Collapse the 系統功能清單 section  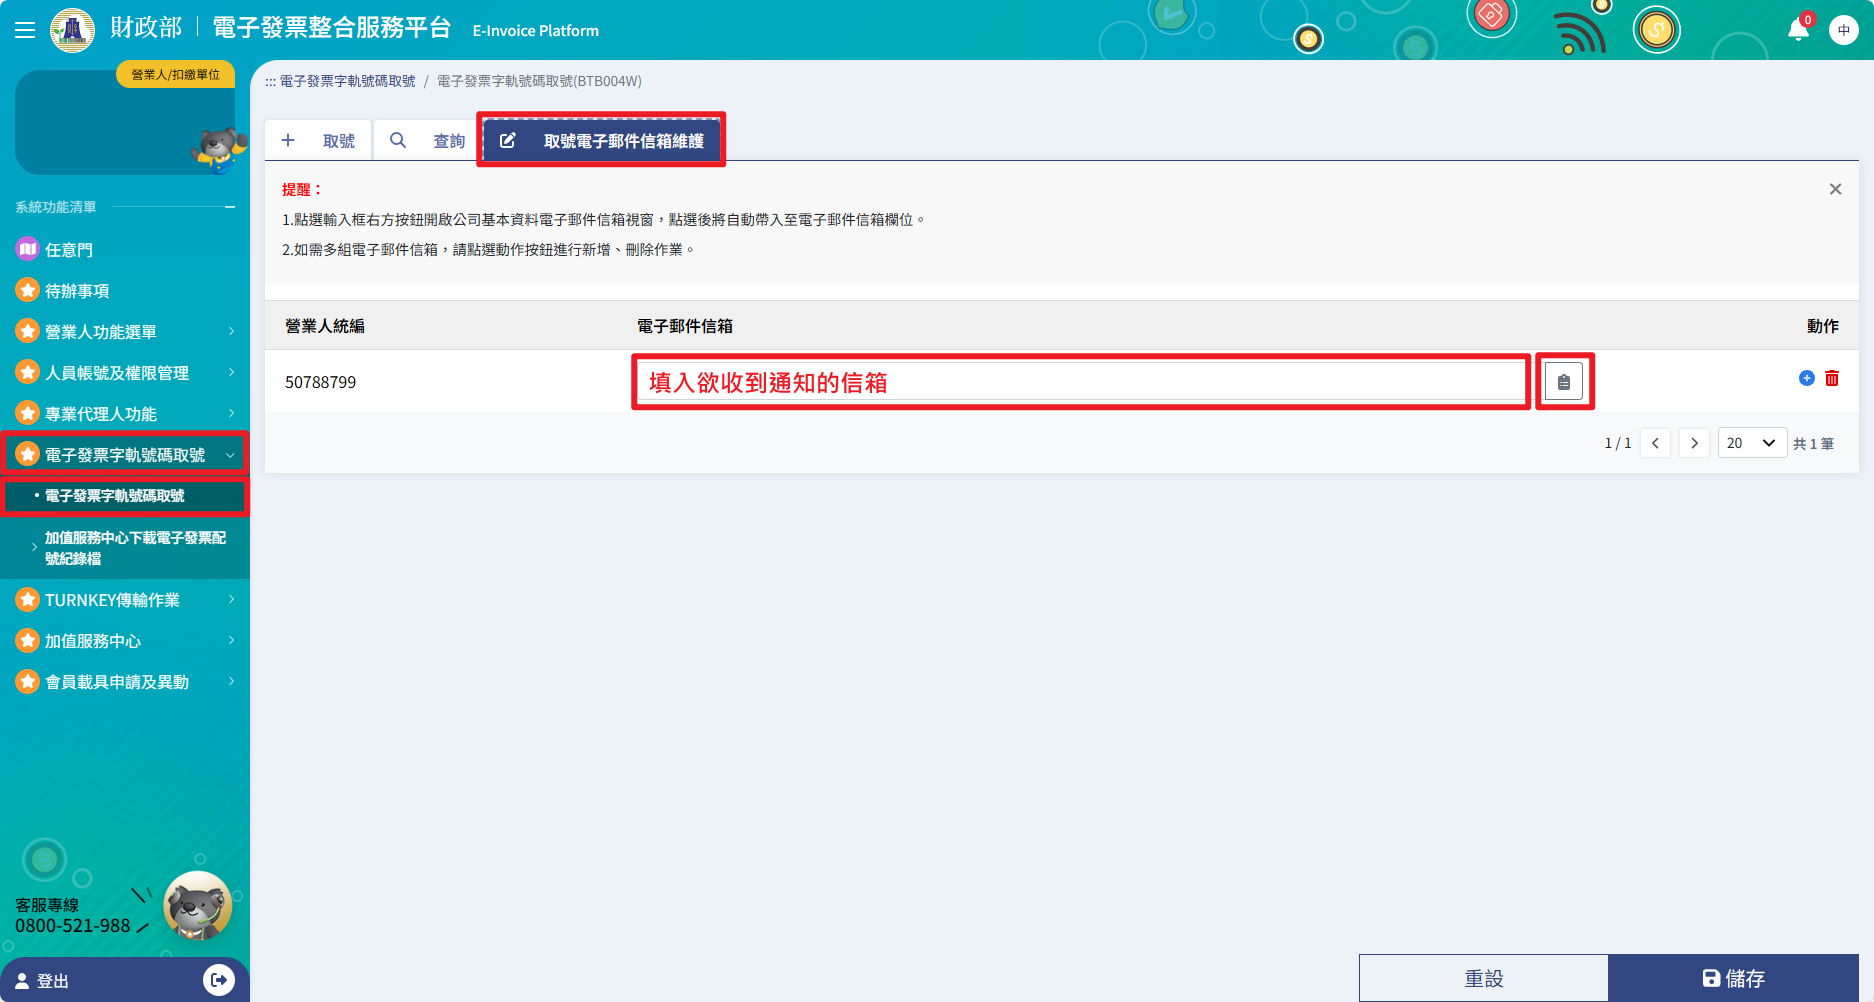point(230,207)
